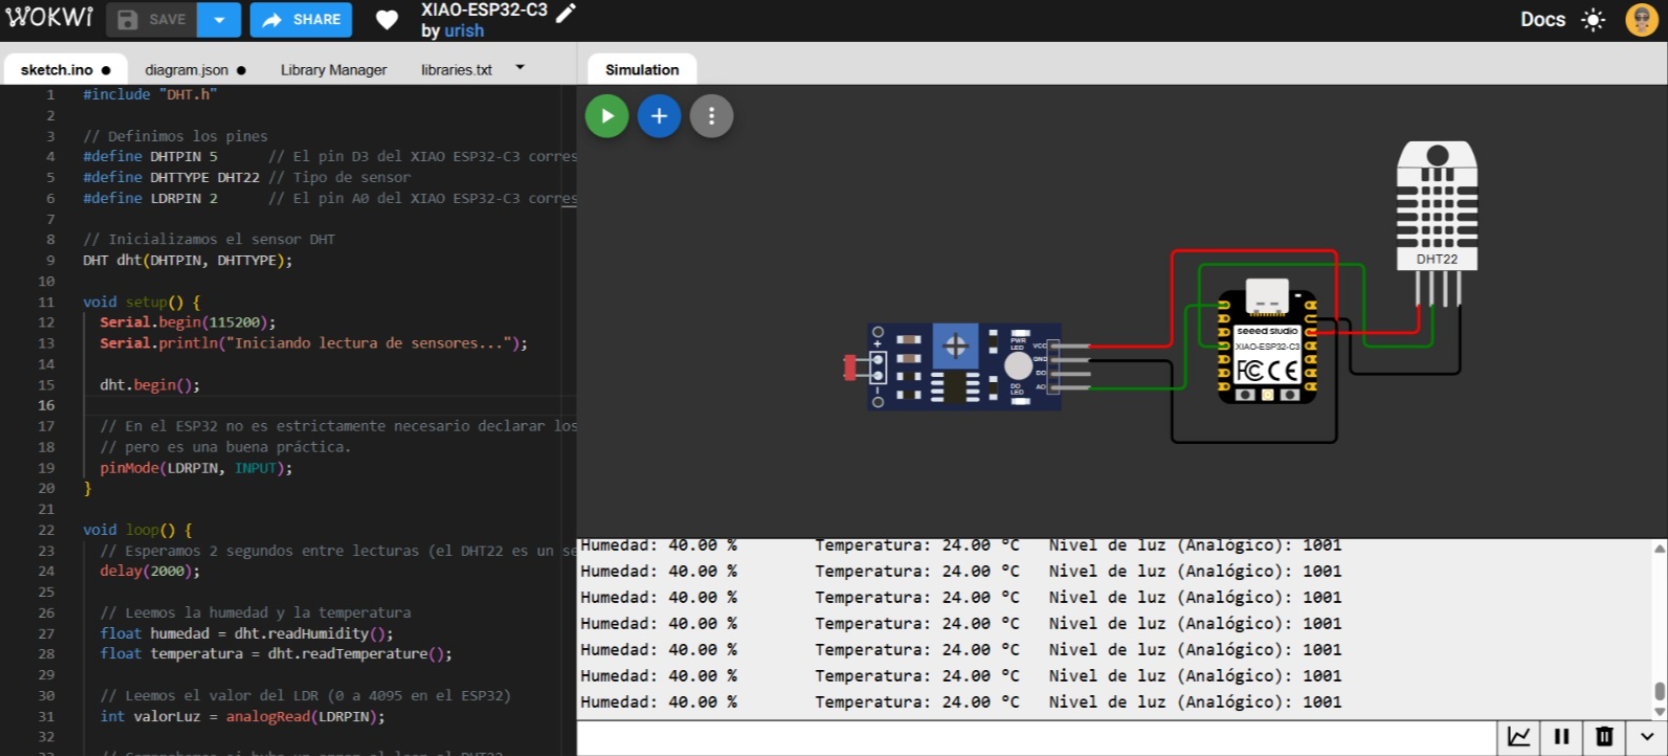This screenshot has width=1668, height=756.
Task: Click the 'delay(2000);' code line
Action: (x=150, y=571)
